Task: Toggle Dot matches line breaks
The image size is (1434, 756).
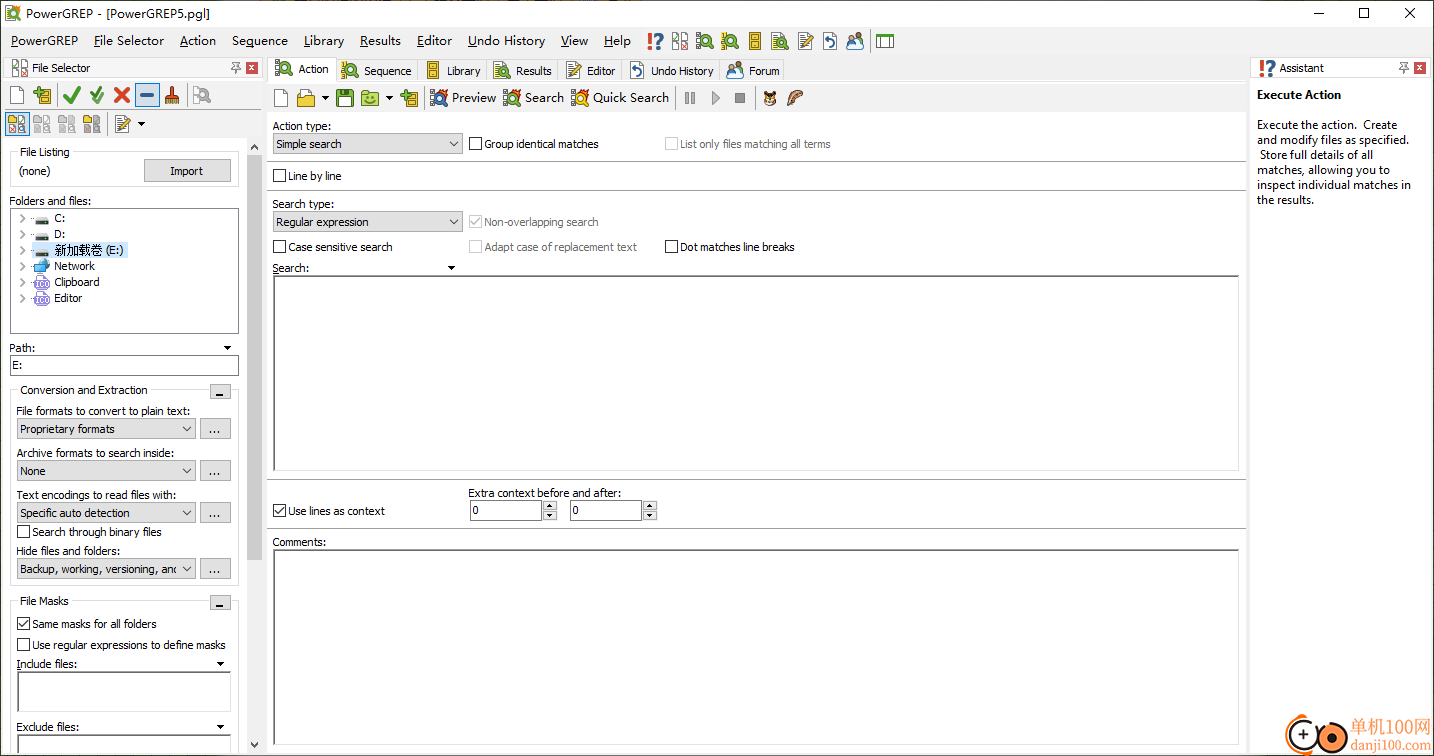Action: (730, 247)
